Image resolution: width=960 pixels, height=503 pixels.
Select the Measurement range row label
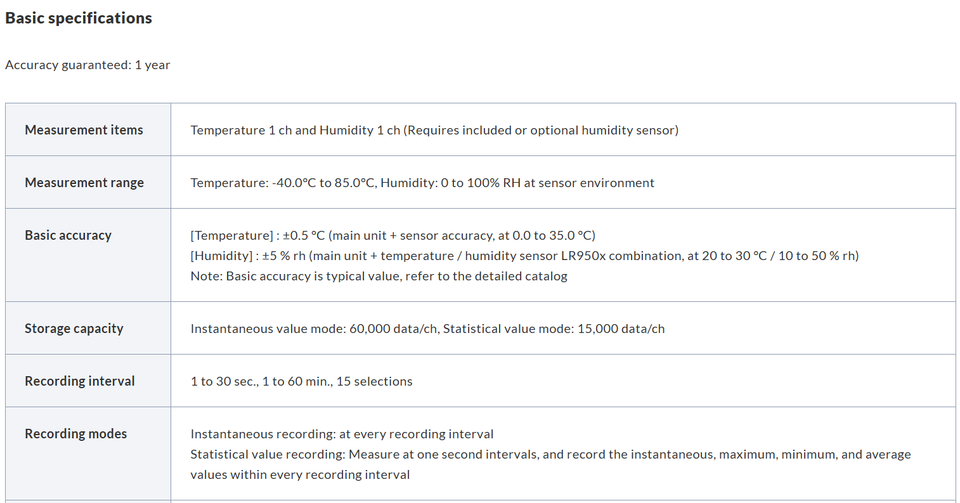(84, 182)
